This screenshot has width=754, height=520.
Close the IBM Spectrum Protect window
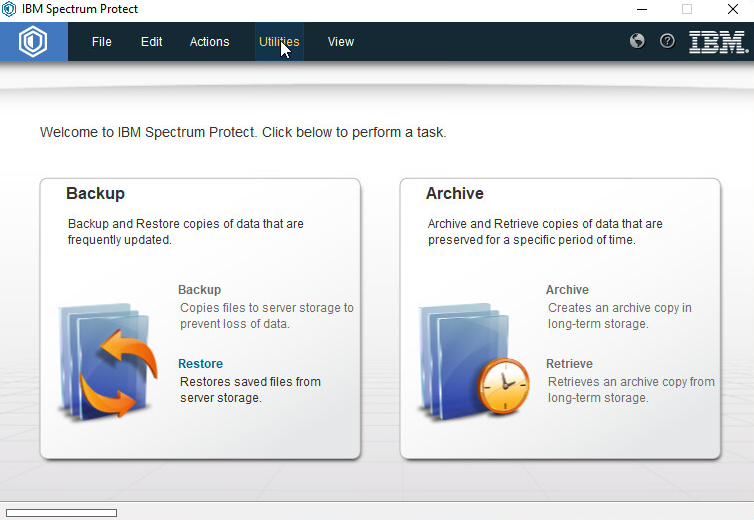[732, 9]
